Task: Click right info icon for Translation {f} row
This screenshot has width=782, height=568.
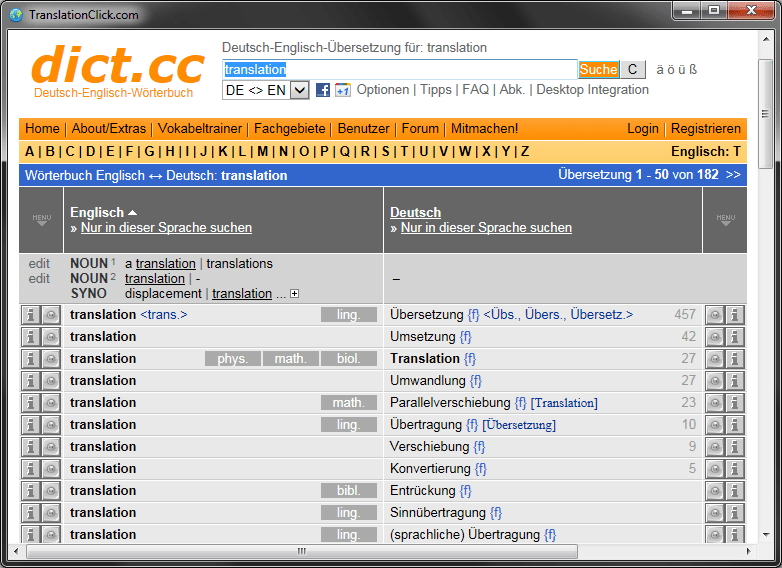Action: tap(735, 359)
